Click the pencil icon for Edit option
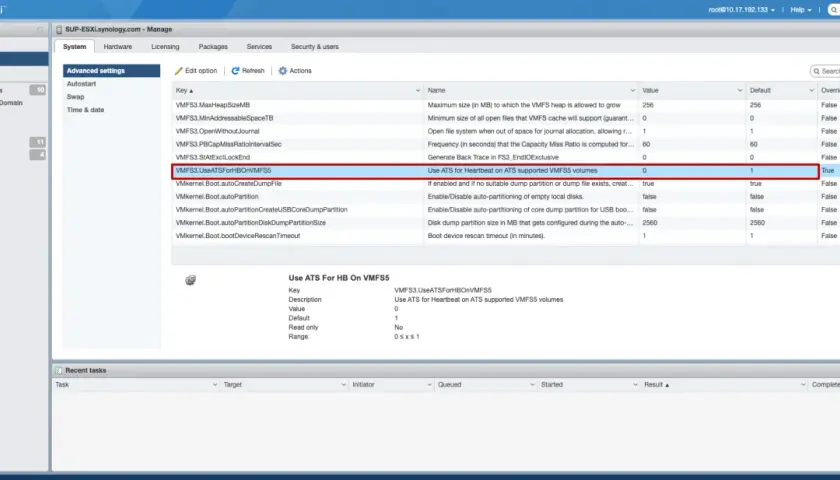The image size is (840, 480). 179,71
